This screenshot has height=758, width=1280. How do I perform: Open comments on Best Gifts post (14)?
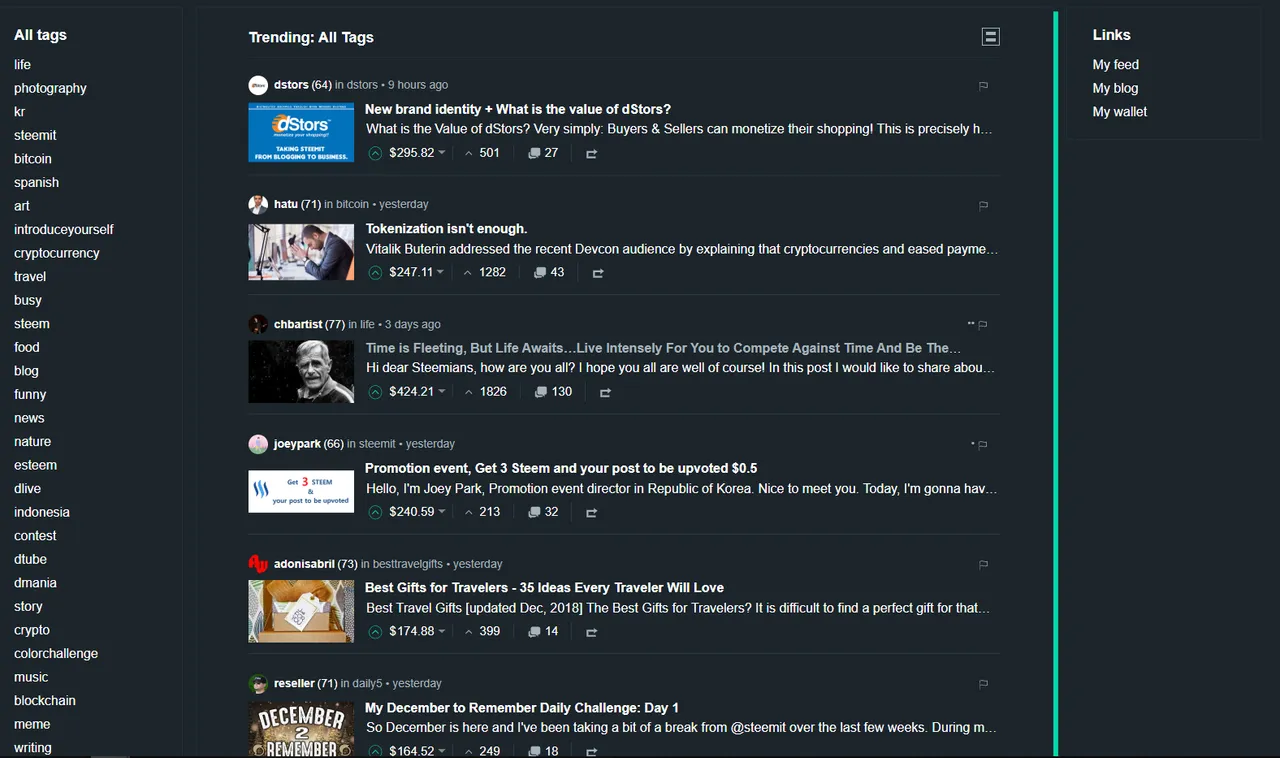tap(543, 631)
